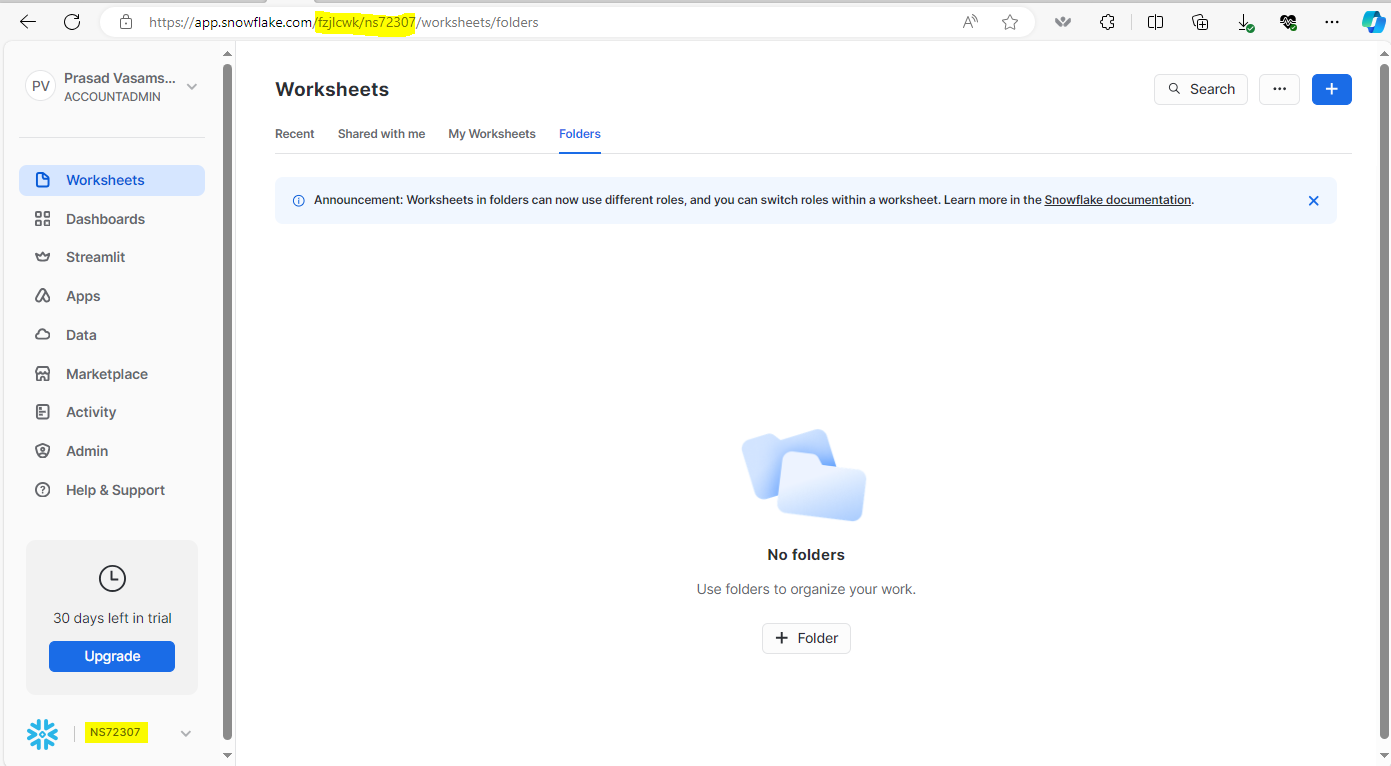Screen dimensions: 1391x766
Task: Expand the user profile chevron
Action: pos(192,87)
